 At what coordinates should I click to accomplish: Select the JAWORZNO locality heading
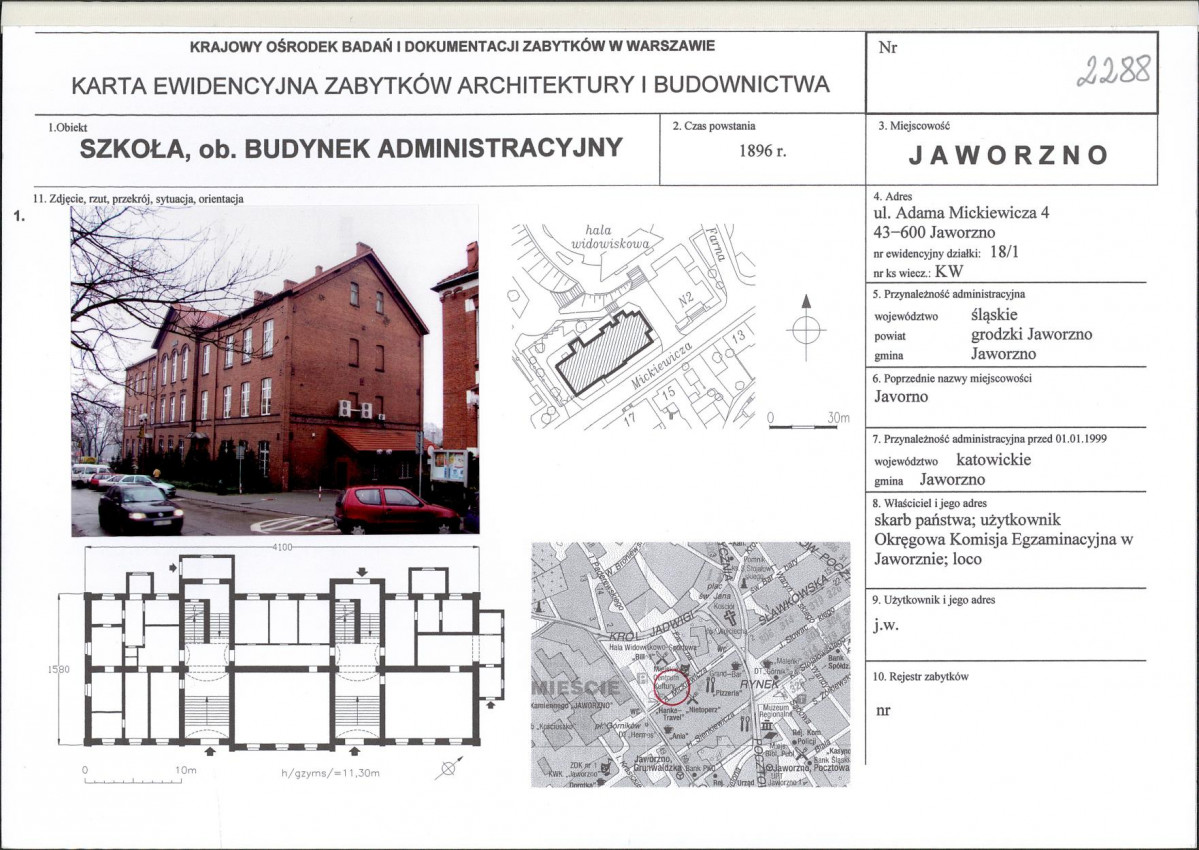1009,155
